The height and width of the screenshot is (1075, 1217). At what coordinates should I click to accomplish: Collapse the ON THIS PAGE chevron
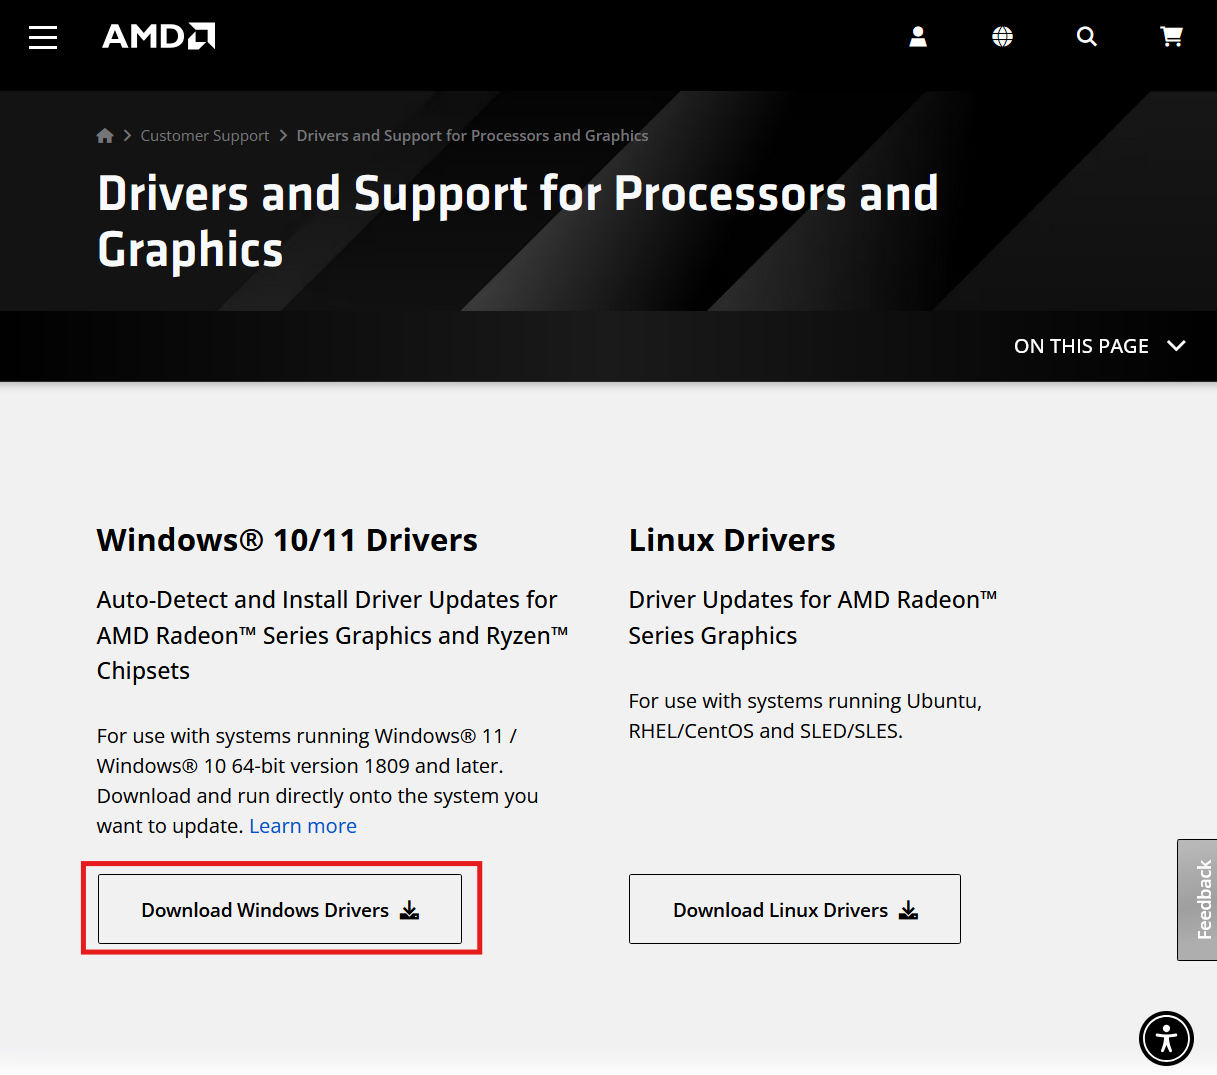point(1176,346)
